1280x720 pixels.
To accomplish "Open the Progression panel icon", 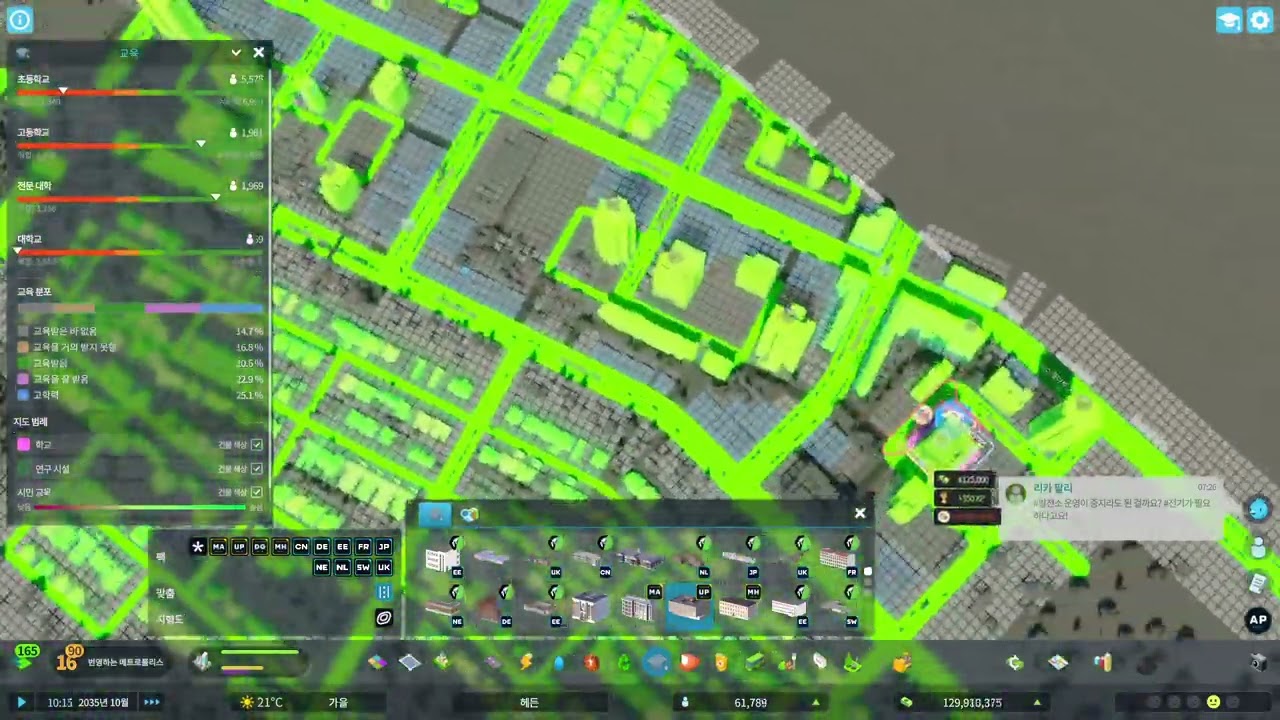I will (x=1016, y=662).
